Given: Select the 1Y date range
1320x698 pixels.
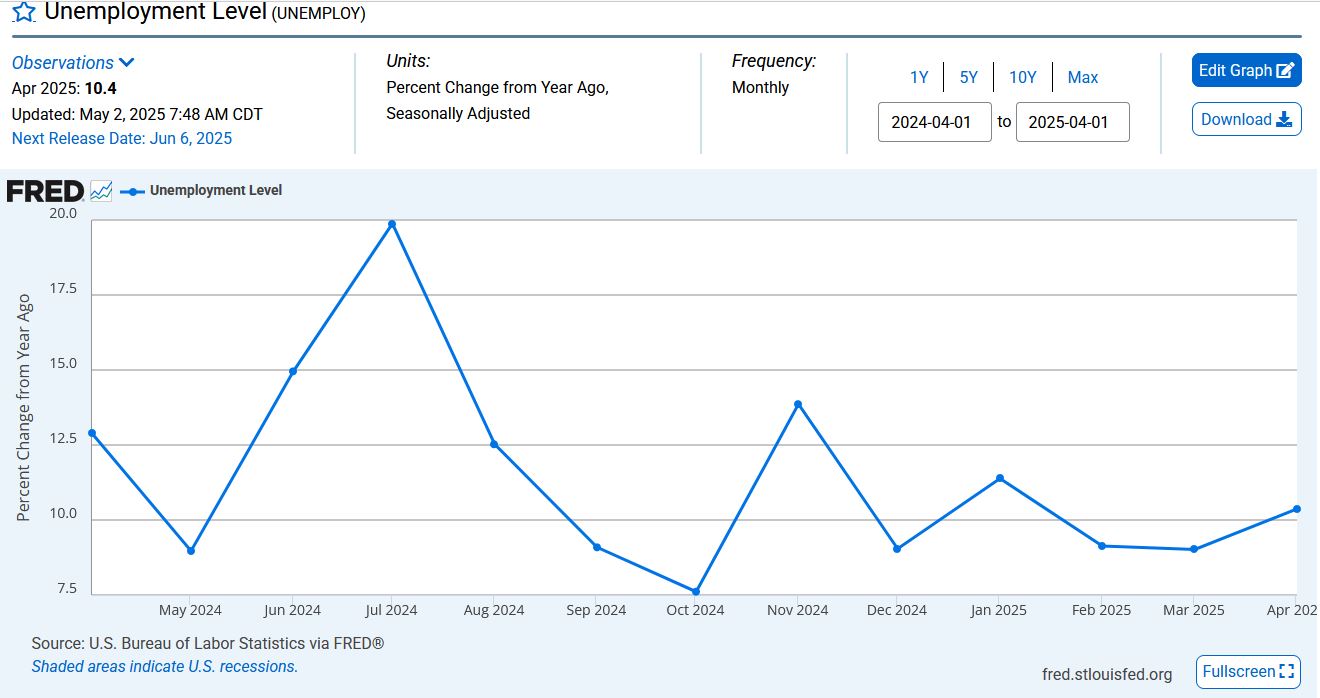Looking at the screenshot, I should 919,77.
